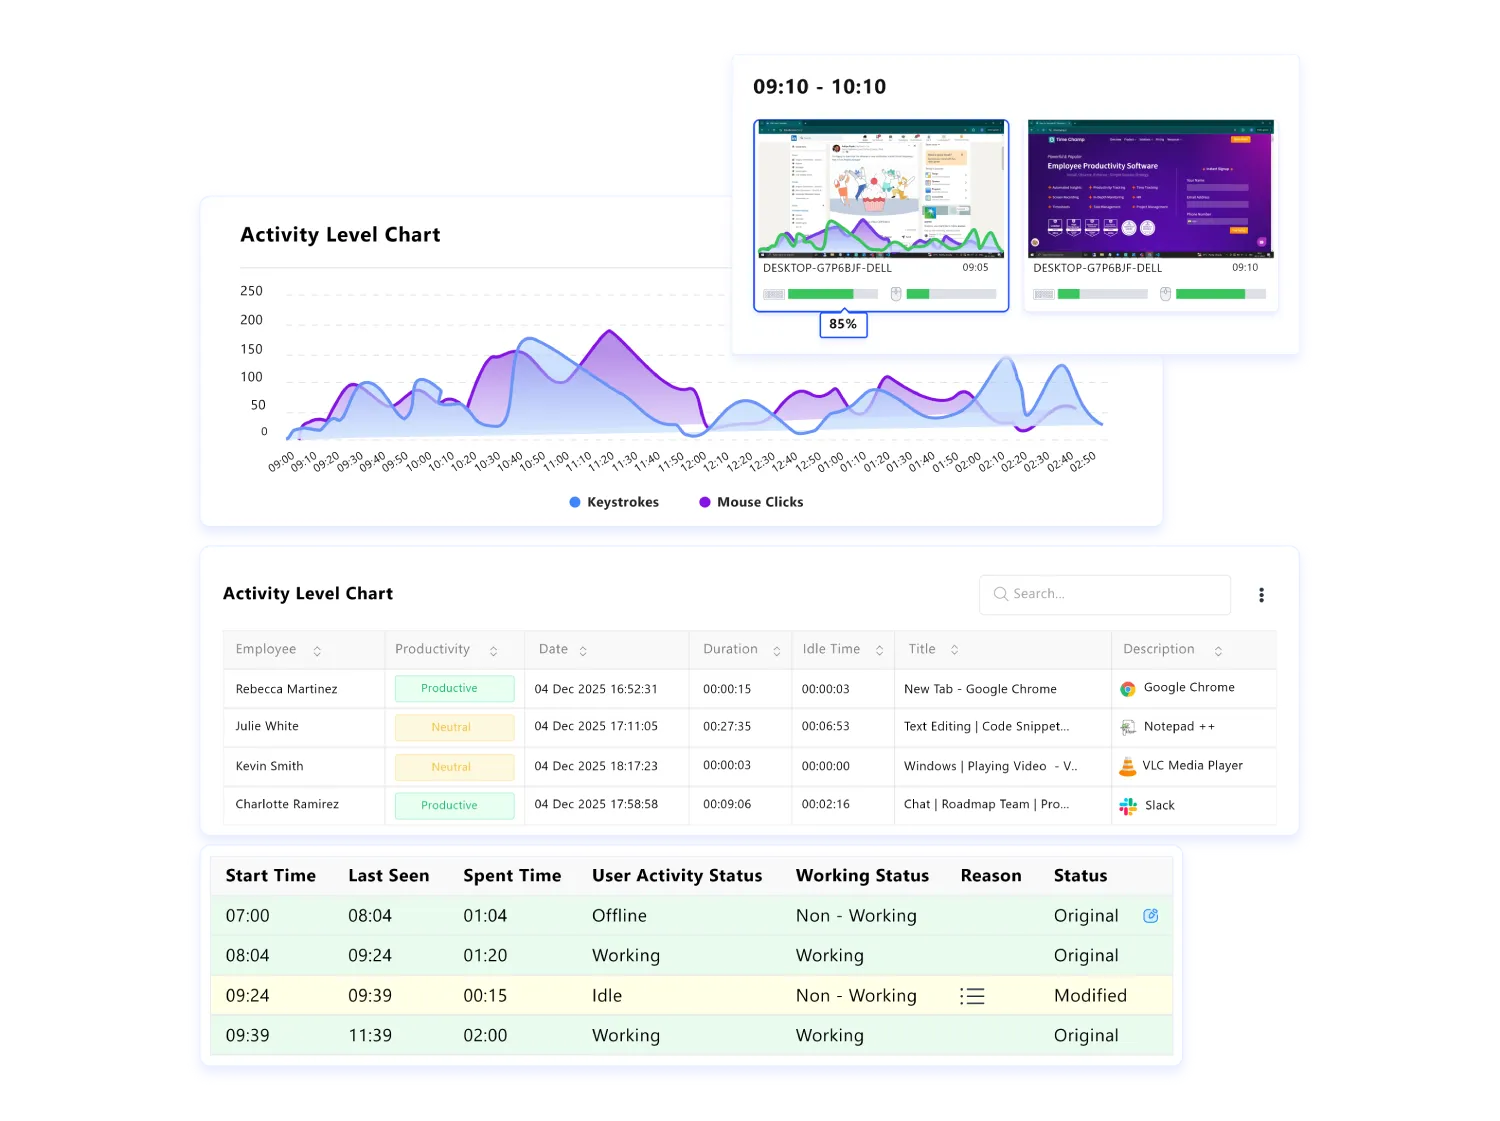Open the Google Chrome description icon

coord(1130,687)
